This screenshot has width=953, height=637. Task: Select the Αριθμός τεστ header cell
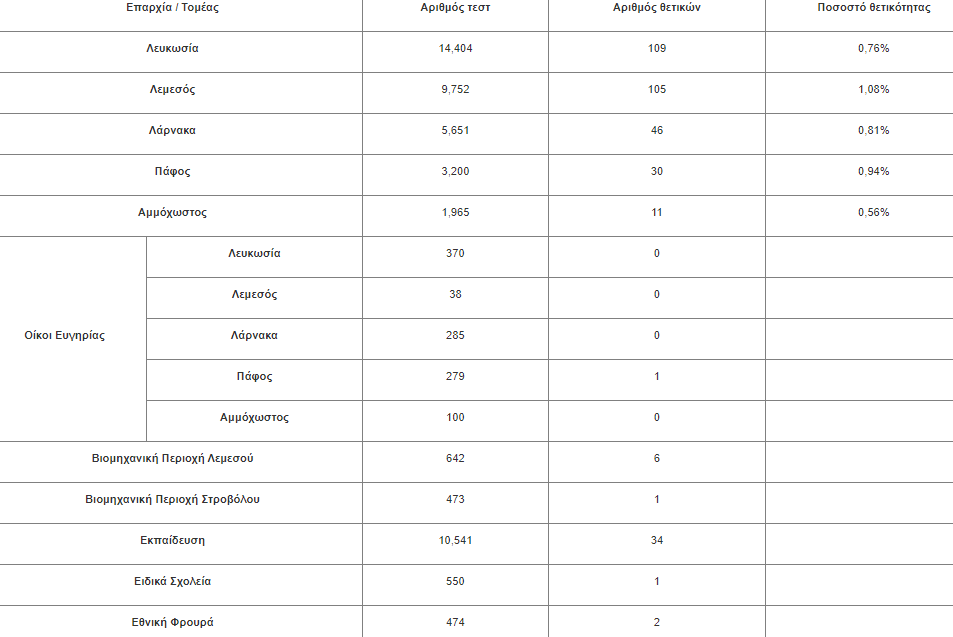click(x=455, y=8)
